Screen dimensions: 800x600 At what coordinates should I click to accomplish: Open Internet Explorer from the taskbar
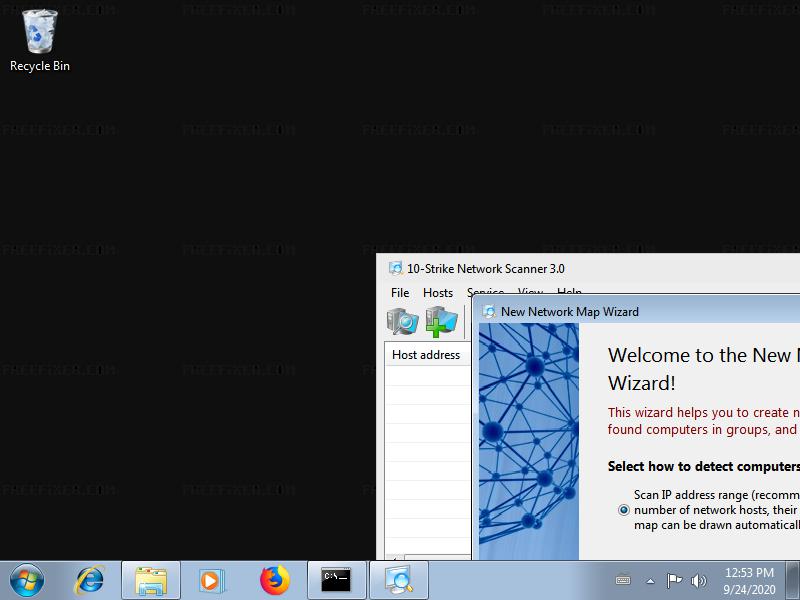coord(90,580)
